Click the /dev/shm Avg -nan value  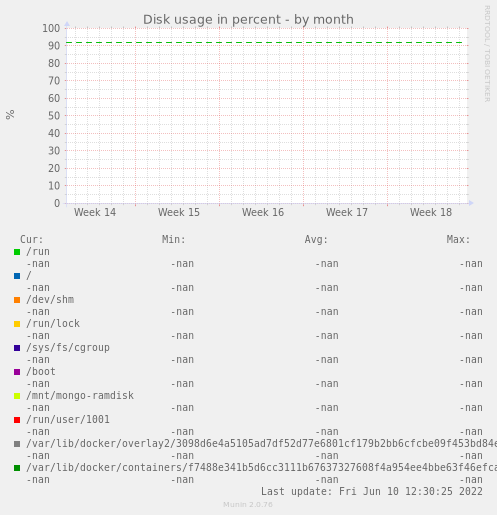pyautogui.click(x=327, y=312)
